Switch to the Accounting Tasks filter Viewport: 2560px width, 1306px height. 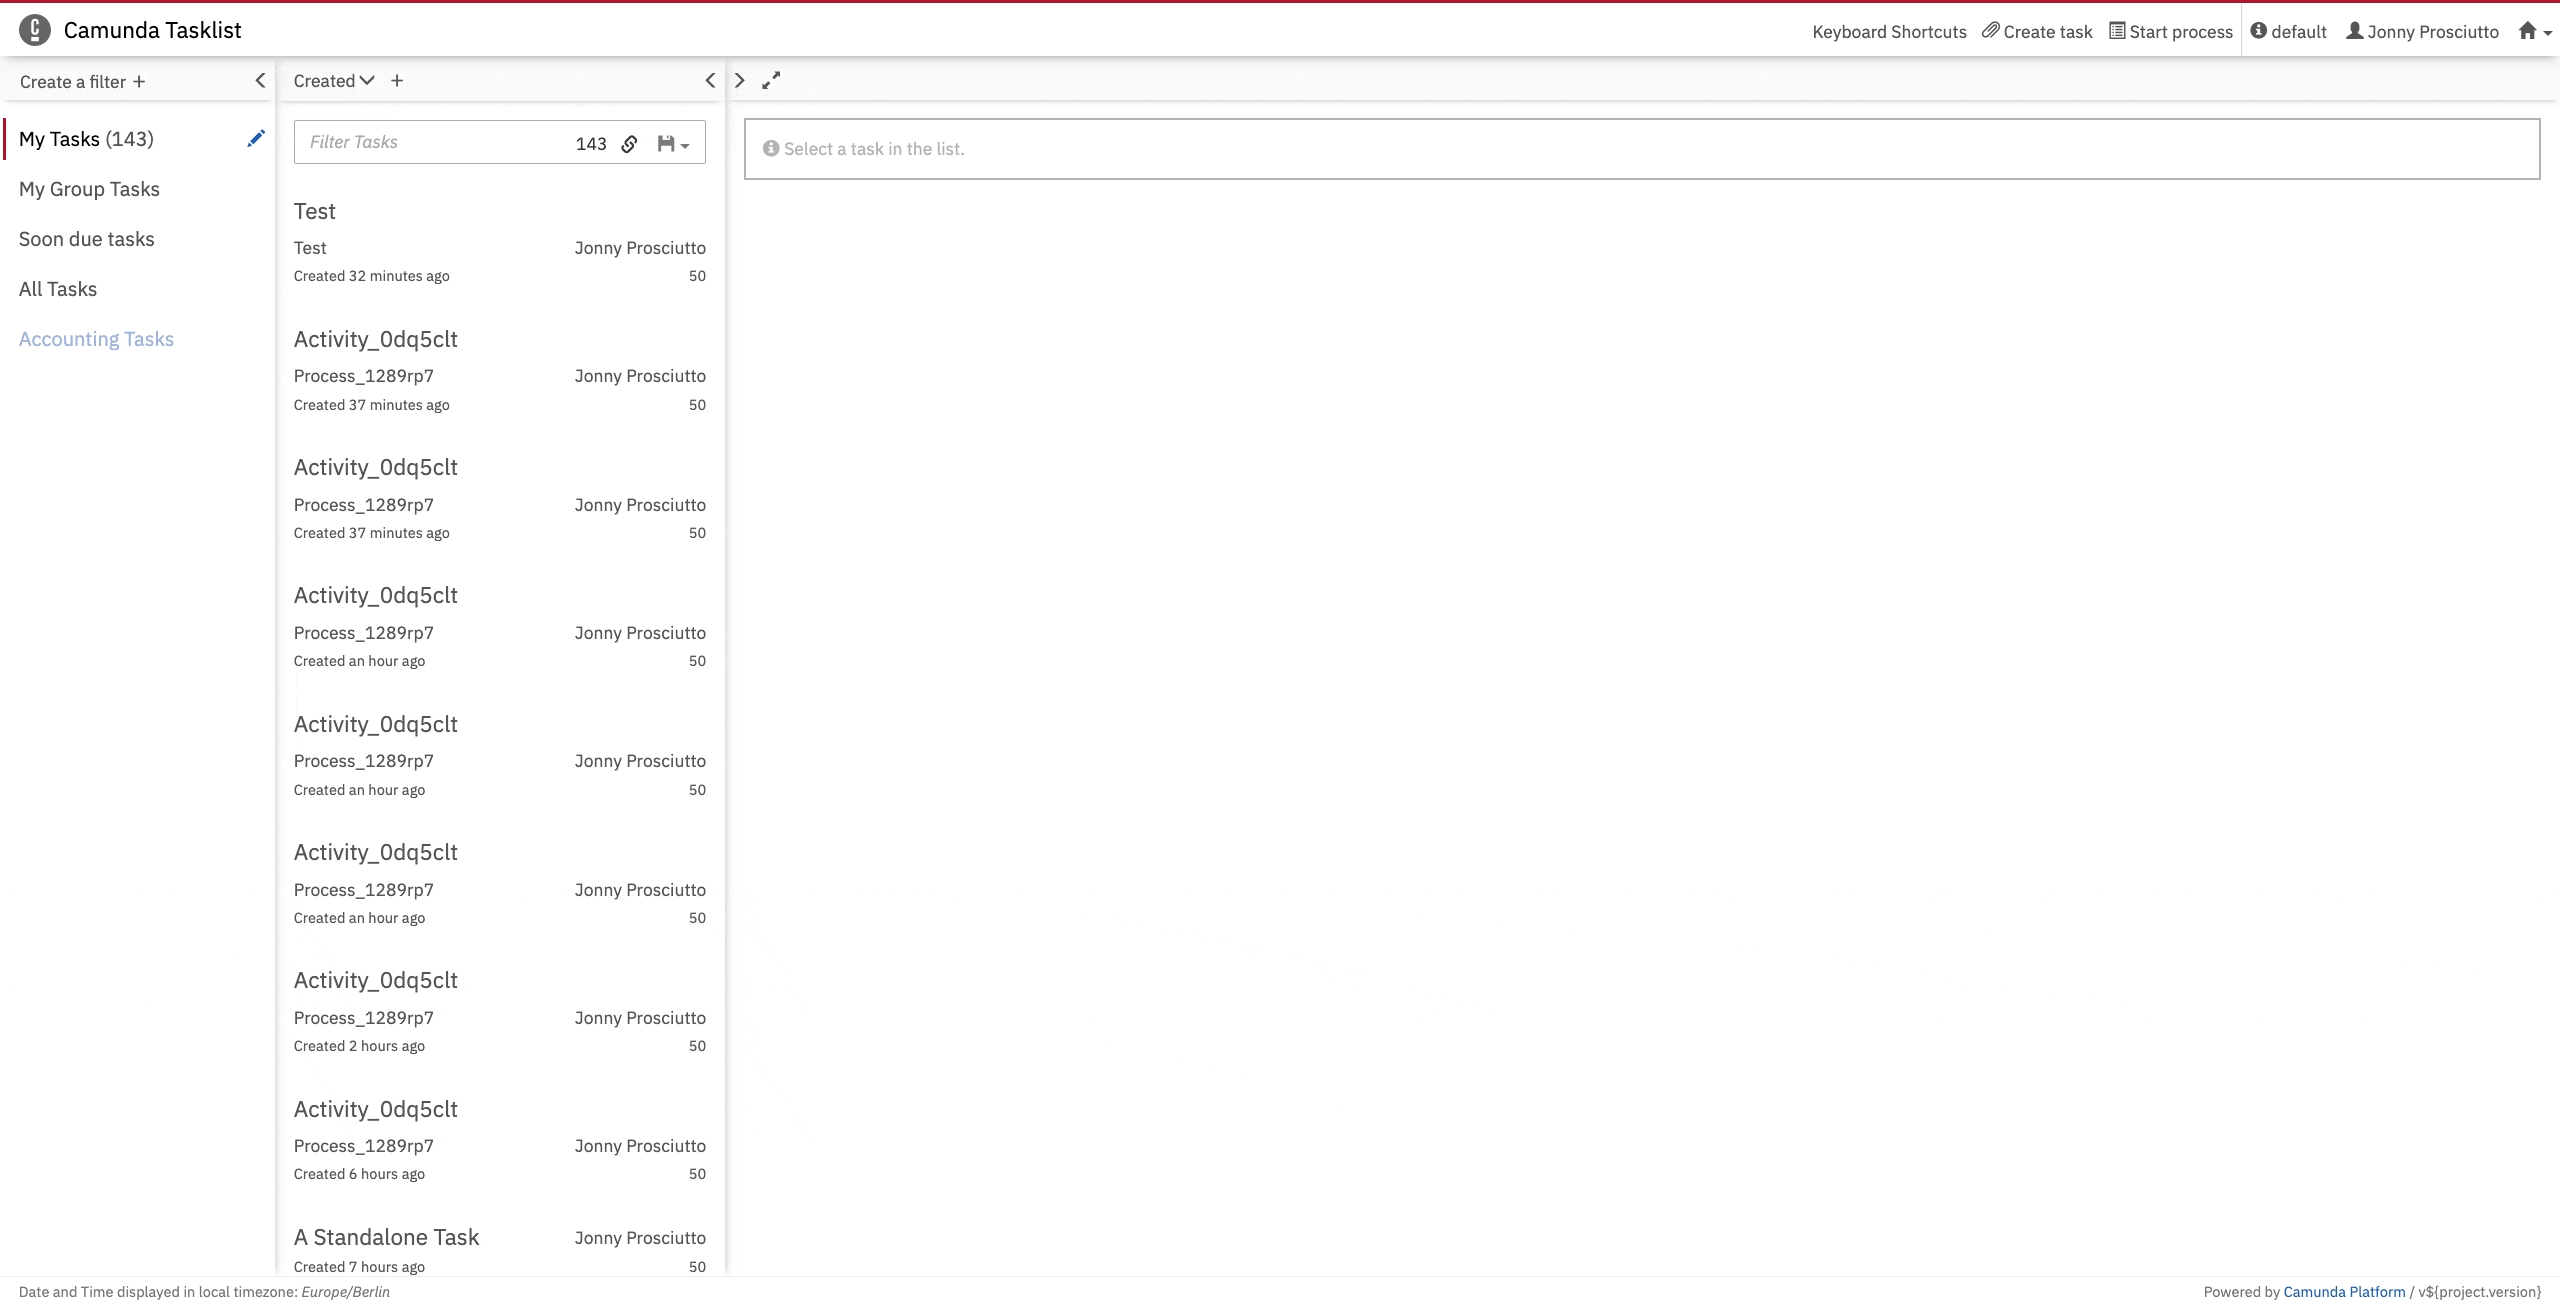96,339
